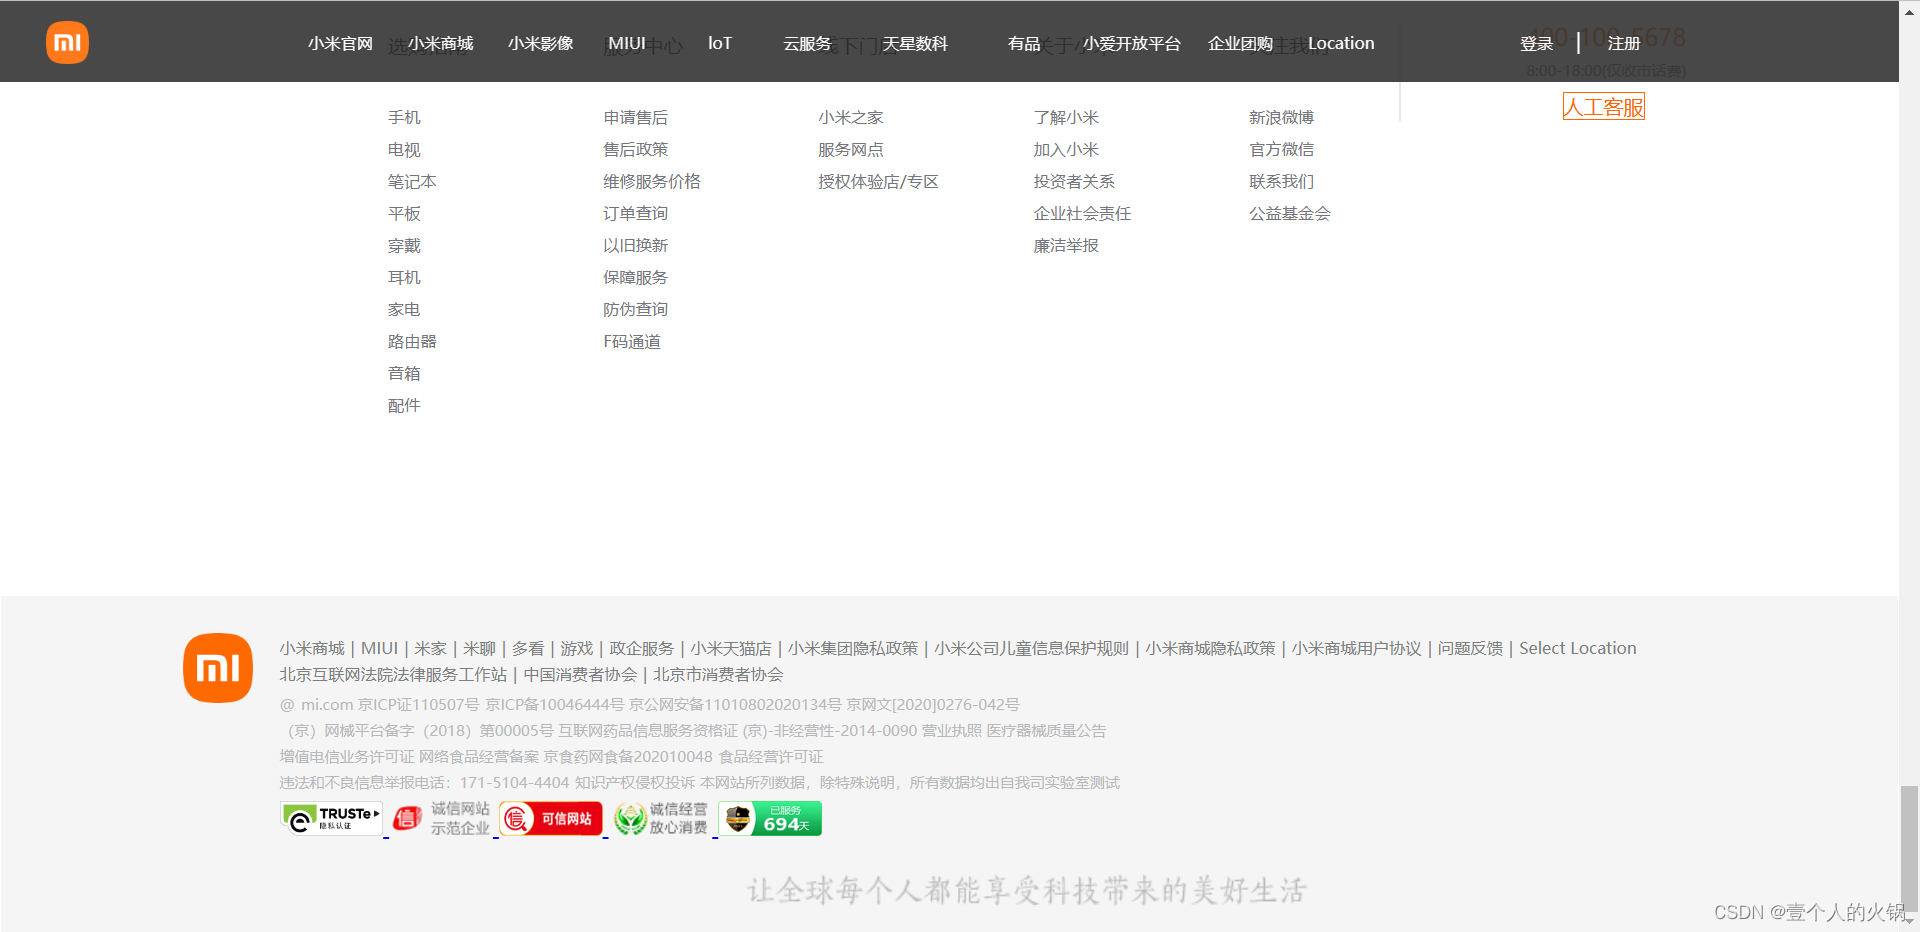Open 小米官网 in the top navigation

click(x=340, y=44)
